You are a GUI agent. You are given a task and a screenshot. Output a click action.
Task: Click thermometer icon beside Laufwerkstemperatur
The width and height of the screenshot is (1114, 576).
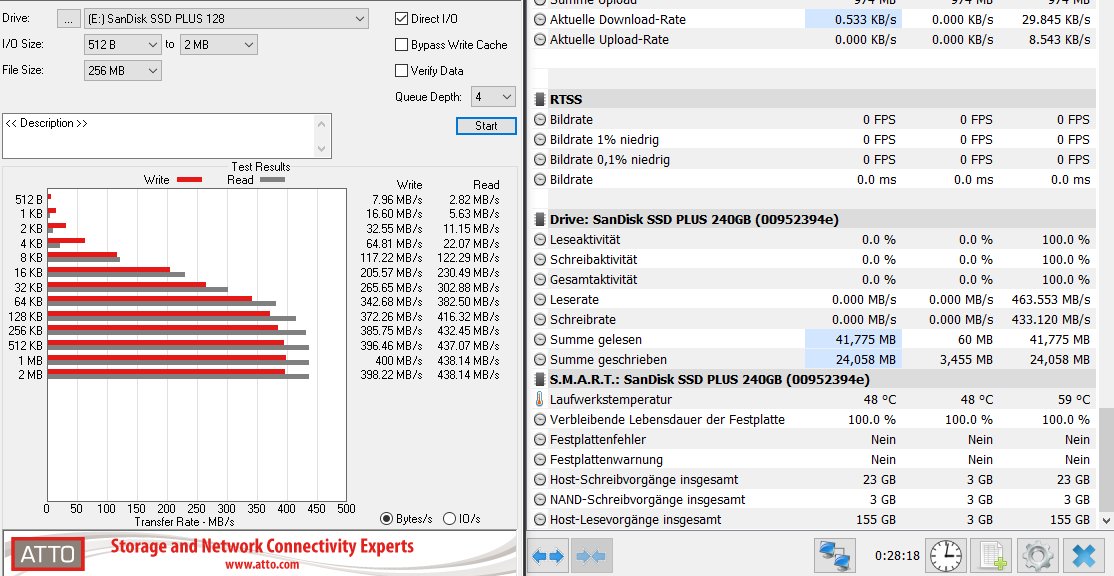coord(540,400)
